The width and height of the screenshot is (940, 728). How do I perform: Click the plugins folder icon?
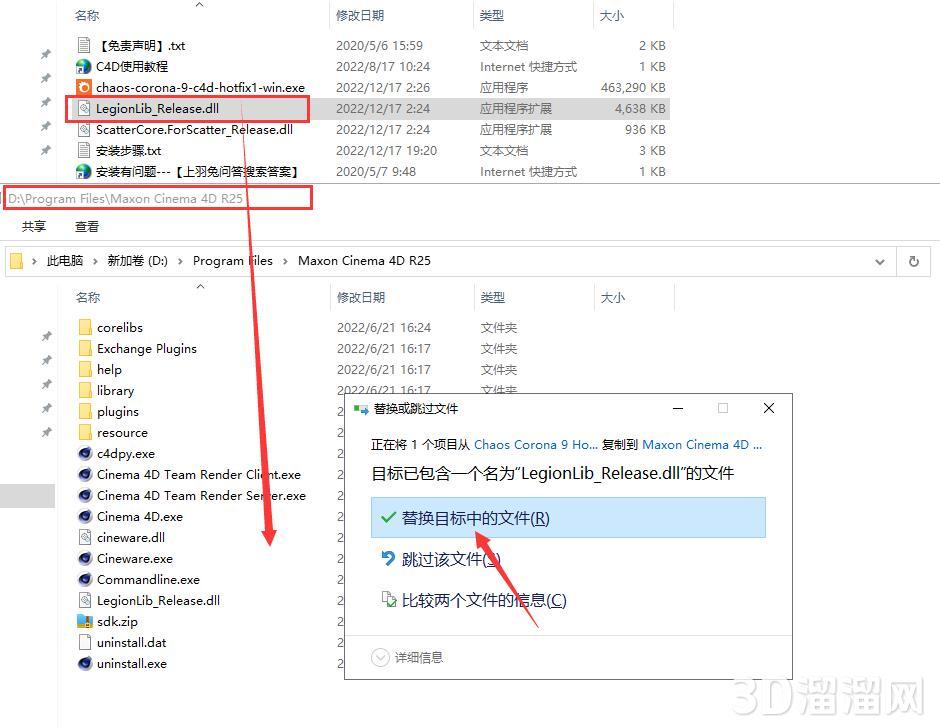coord(85,412)
